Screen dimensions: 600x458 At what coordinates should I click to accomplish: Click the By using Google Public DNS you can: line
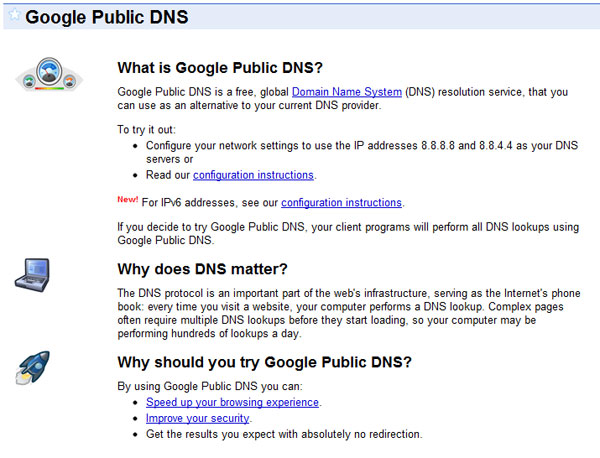click(x=210, y=386)
